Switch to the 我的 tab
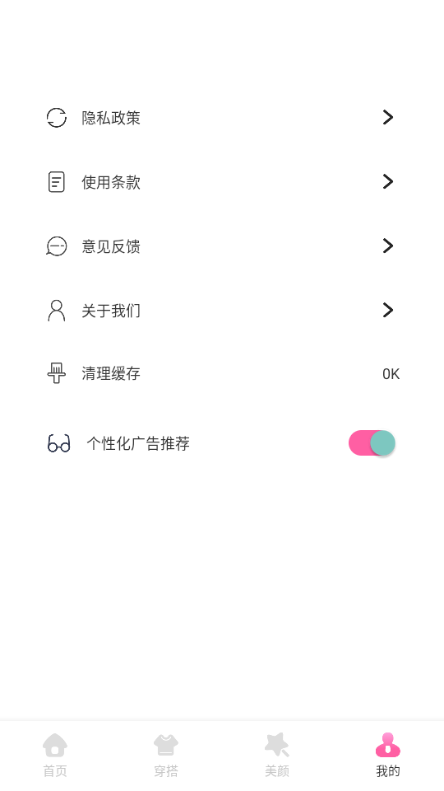The height and width of the screenshot is (791, 444). (388, 755)
